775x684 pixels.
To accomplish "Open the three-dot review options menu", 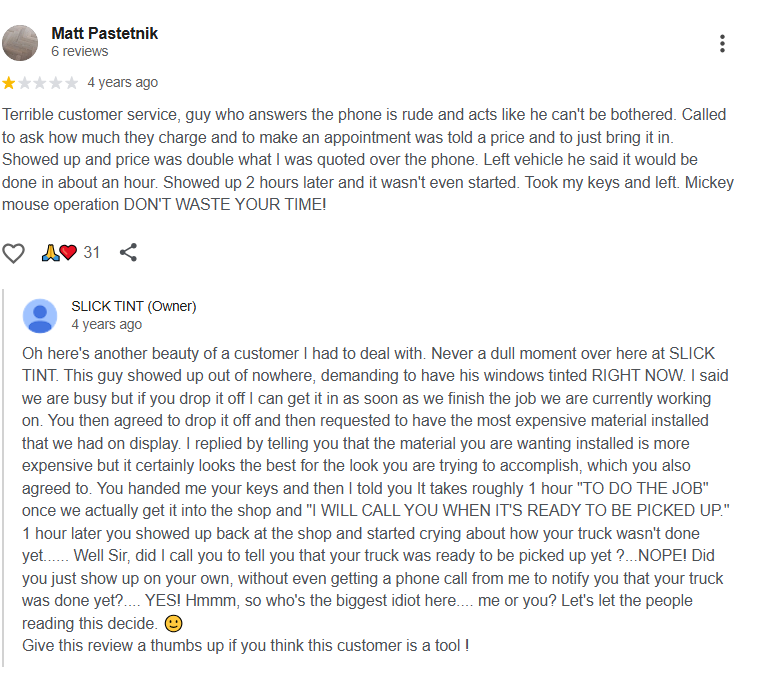I will coord(722,44).
